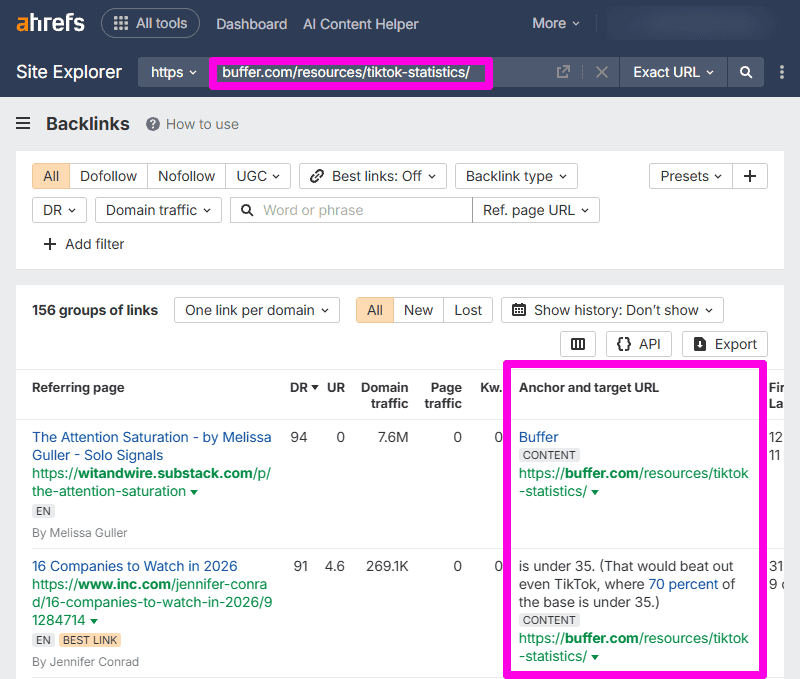This screenshot has width=800, height=679.
Task: Select the Dofollow filter
Action: click(x=108, y=176)
